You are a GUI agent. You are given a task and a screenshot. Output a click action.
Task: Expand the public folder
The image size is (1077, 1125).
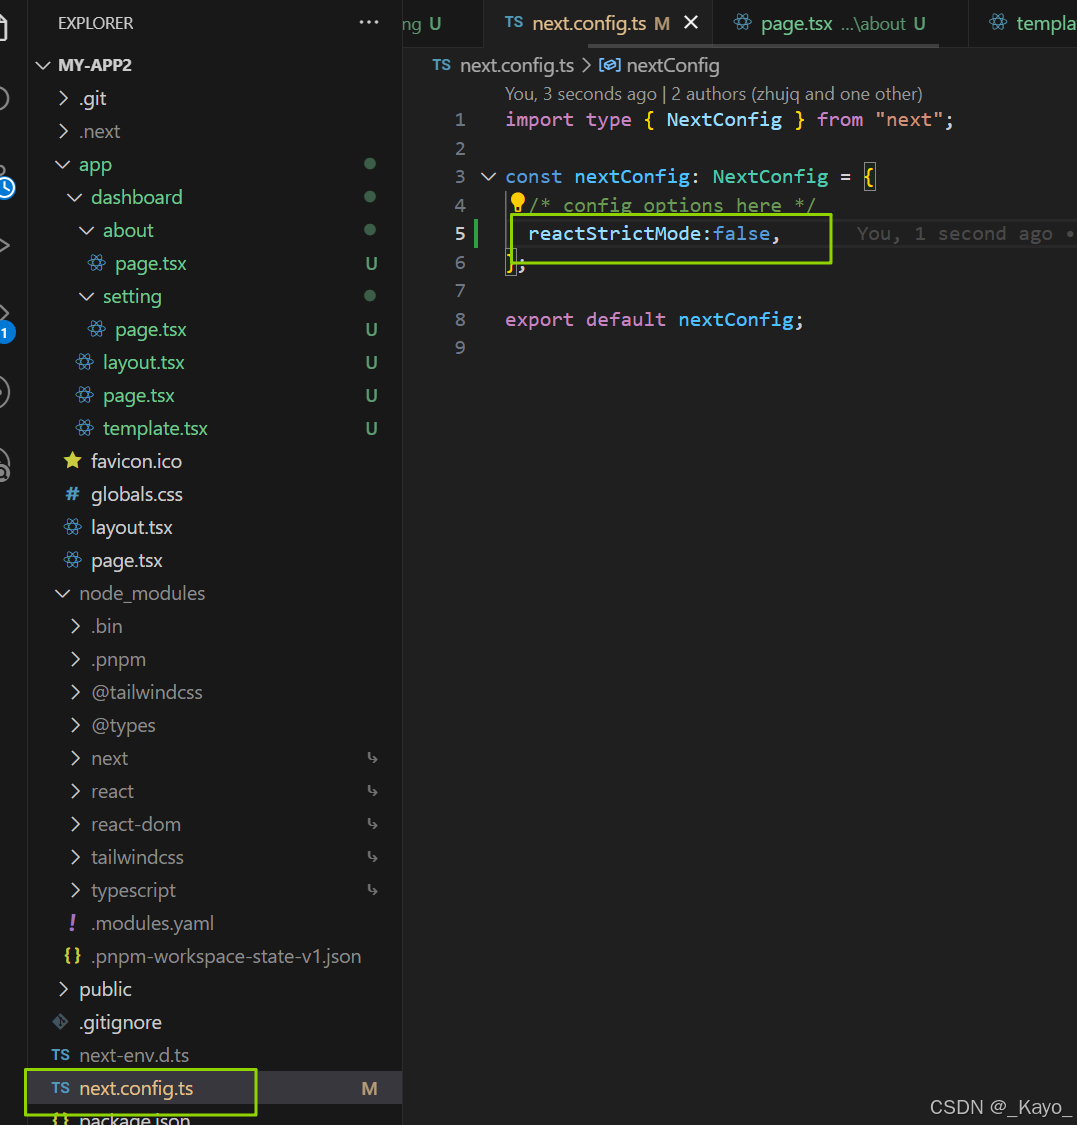[x=64, y=989]
